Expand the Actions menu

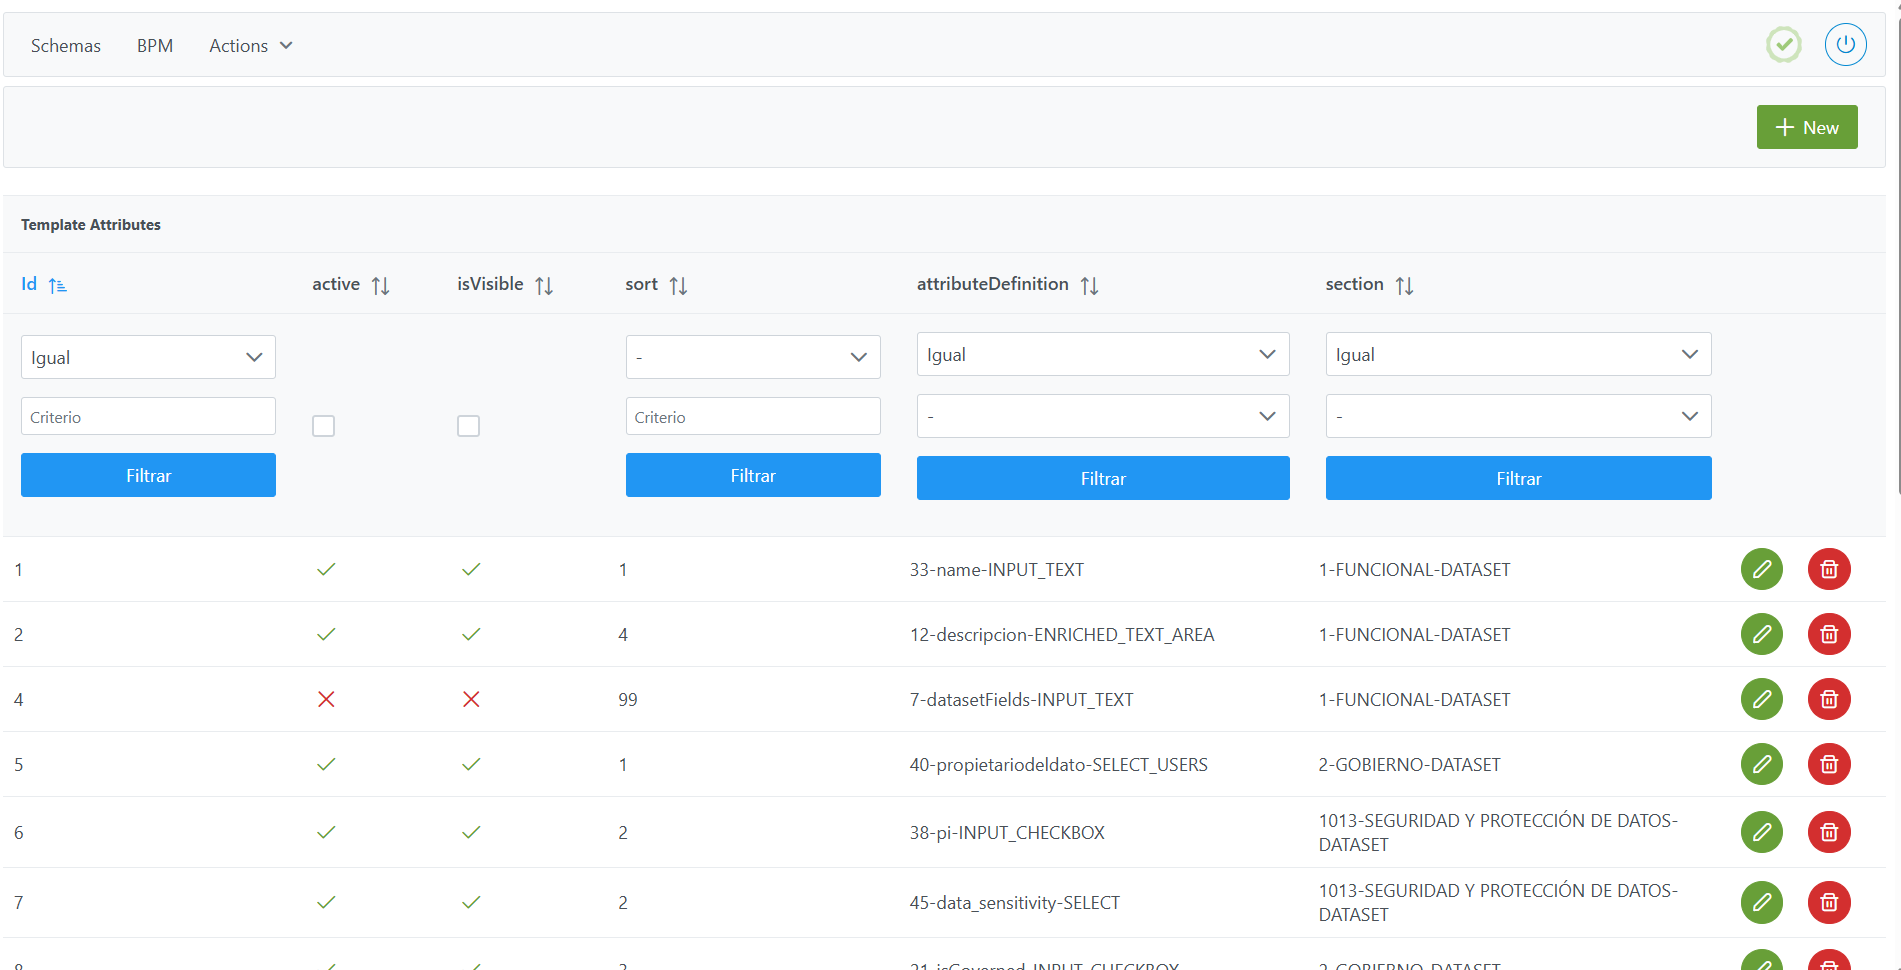tap(250, 46)
